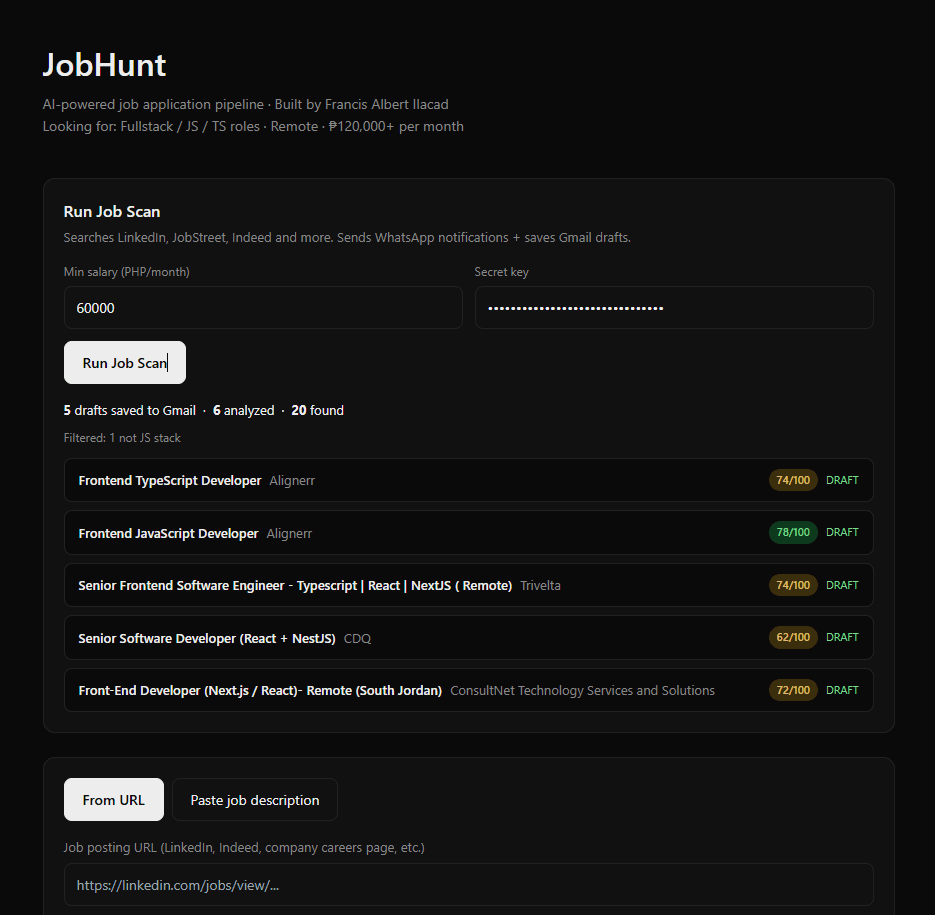Open the Frontend TypeScript Developer row

tap(469, 480)
